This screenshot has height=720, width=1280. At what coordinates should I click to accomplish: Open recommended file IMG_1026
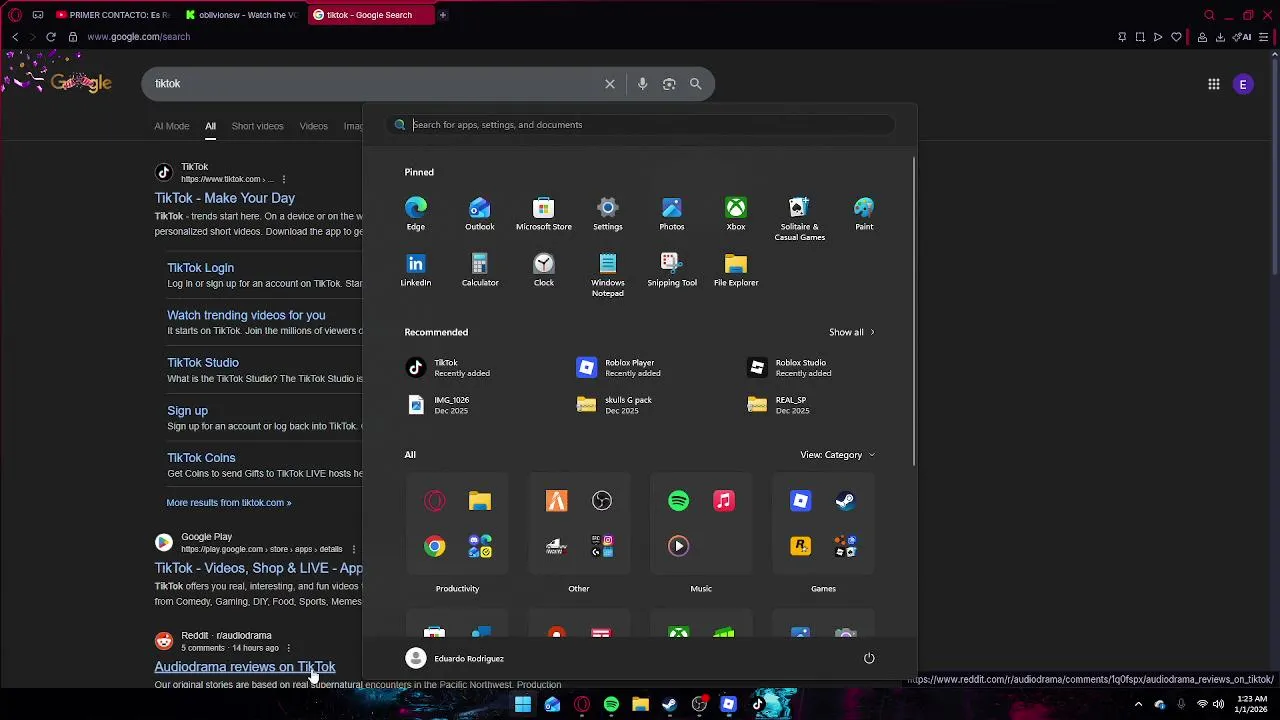(x=440, y=405)
